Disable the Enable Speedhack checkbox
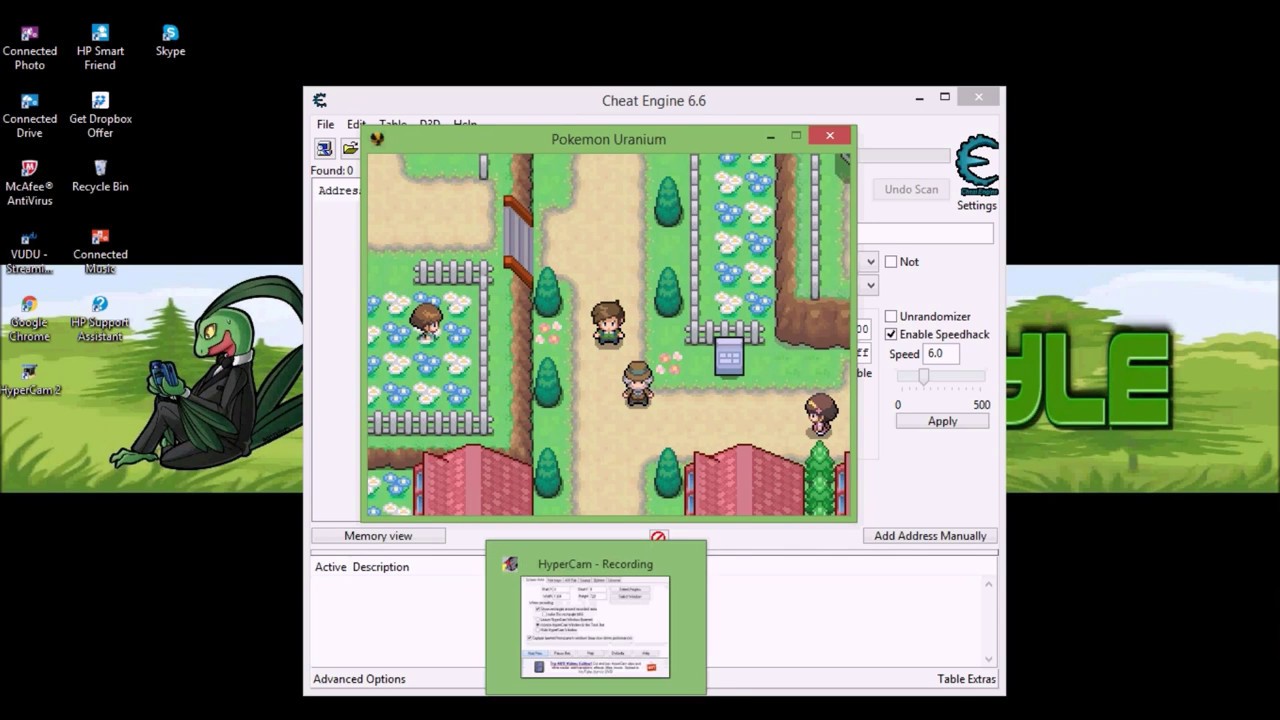 click(891, 335)
